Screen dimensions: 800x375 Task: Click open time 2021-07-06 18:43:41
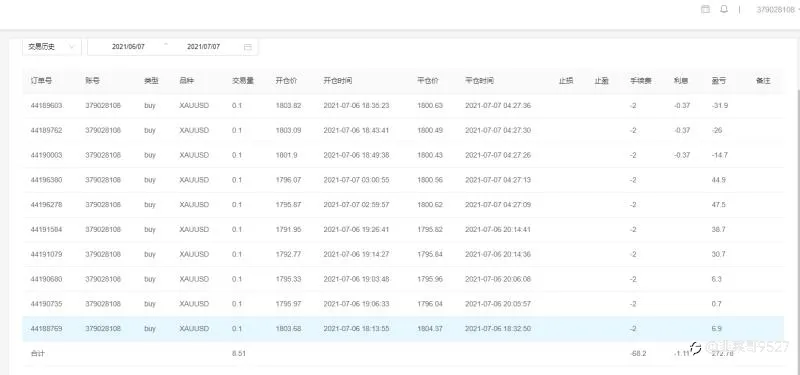point(356,130)
